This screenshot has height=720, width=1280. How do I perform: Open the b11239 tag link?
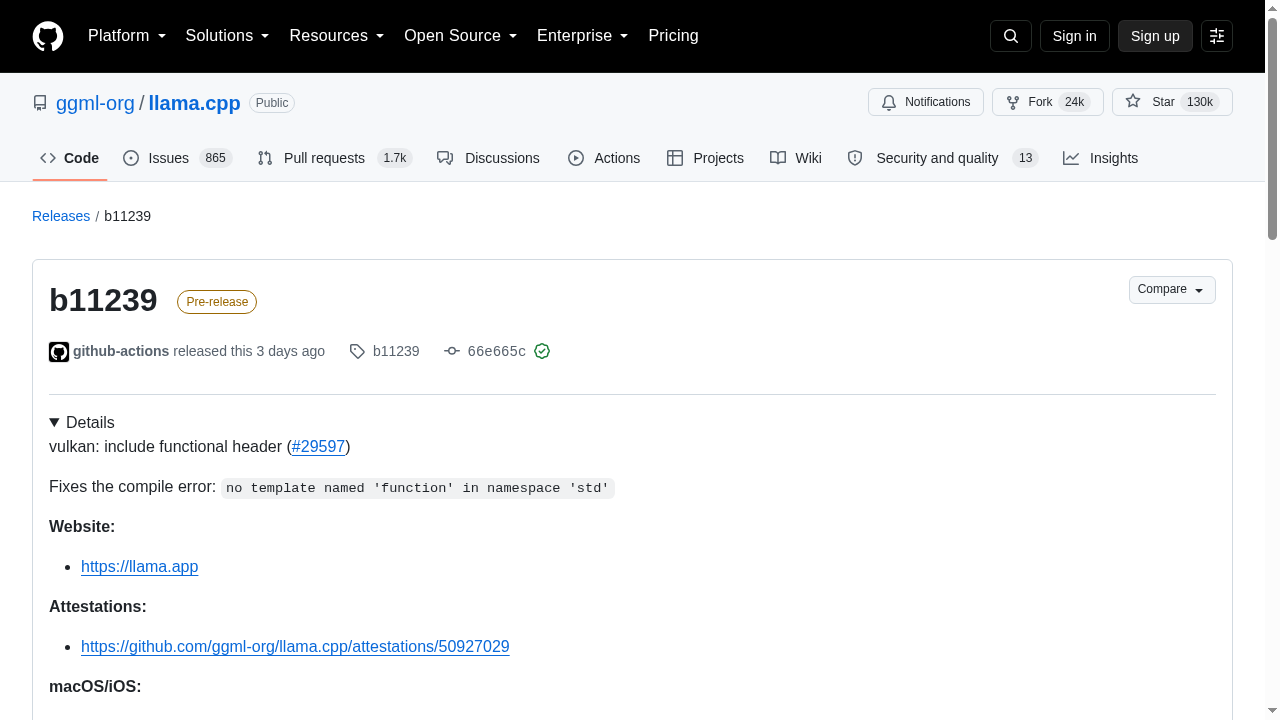(x=385, y=351)
